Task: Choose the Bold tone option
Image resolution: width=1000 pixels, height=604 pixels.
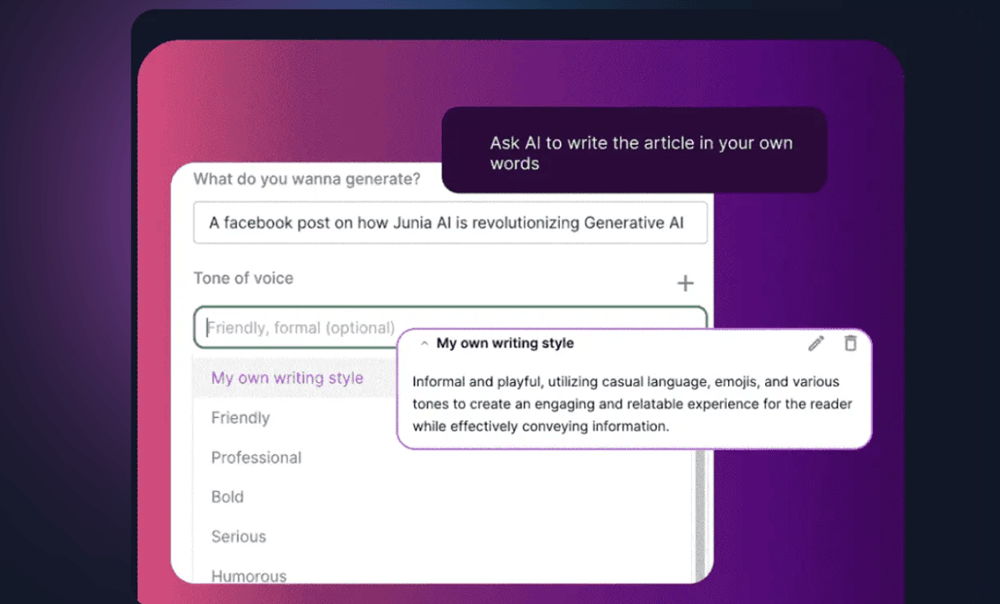Action: [x=228, y=497]
